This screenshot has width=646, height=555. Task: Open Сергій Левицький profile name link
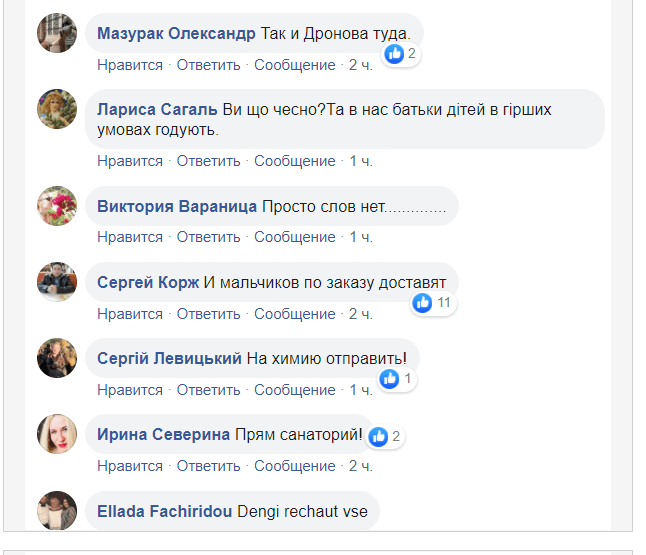click(170, 358)
